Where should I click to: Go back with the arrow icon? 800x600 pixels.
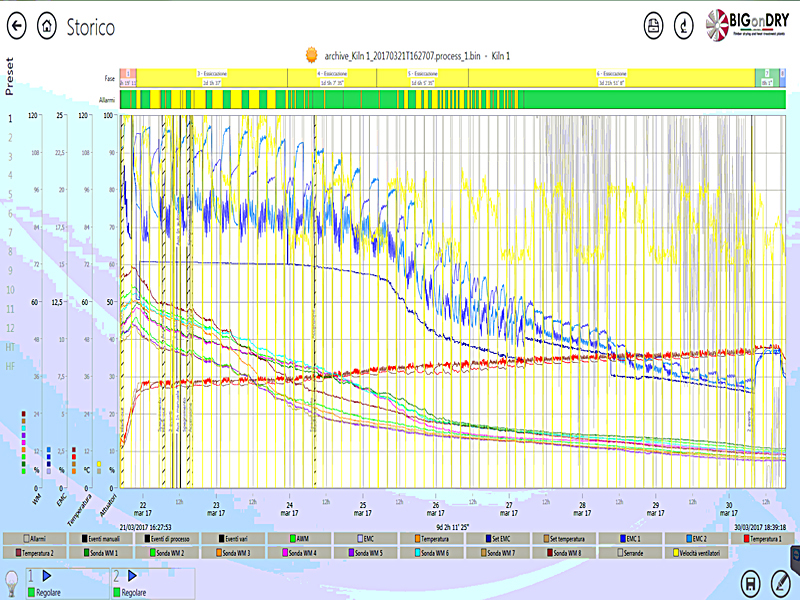click(x=17, y=26)
